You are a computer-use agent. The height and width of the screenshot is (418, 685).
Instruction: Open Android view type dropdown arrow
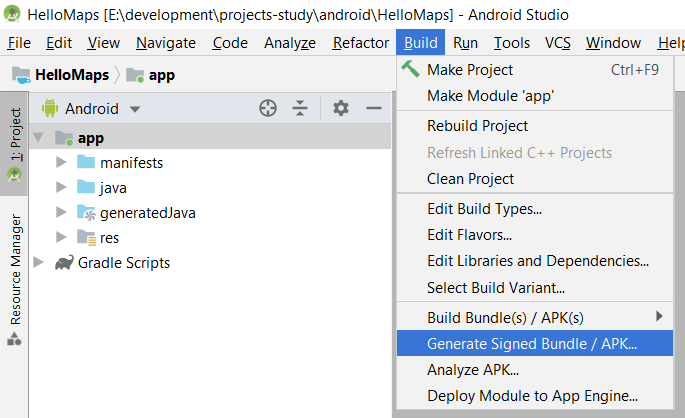[x=135, y=109]
